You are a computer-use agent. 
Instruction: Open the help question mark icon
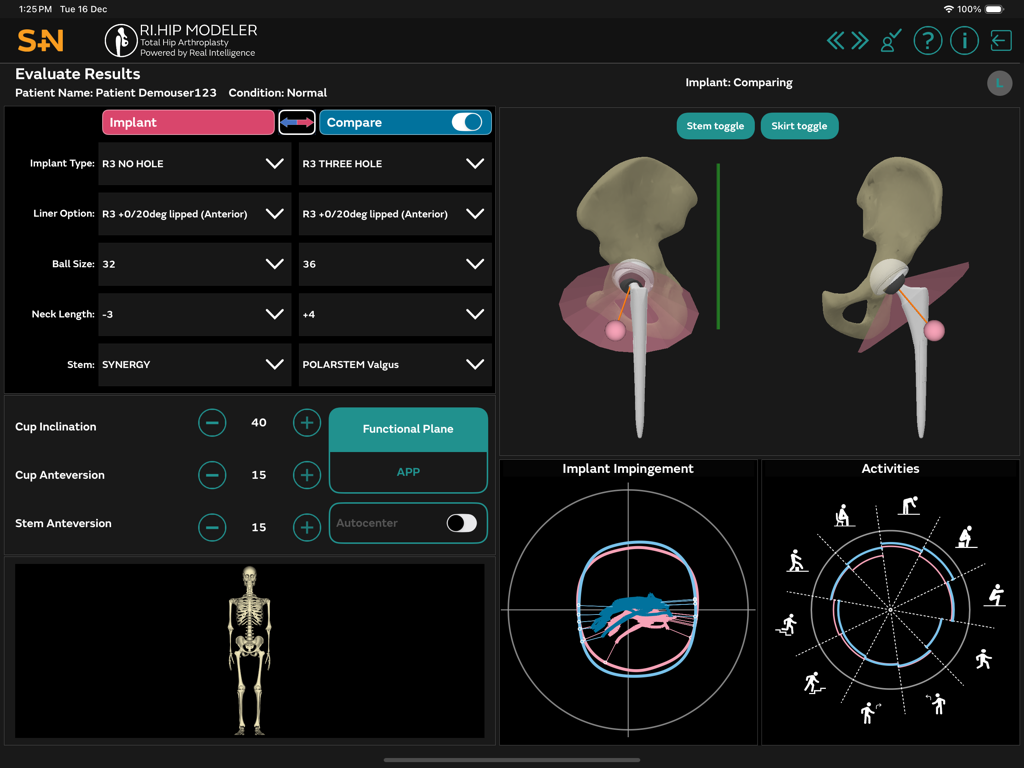[927, 40]
